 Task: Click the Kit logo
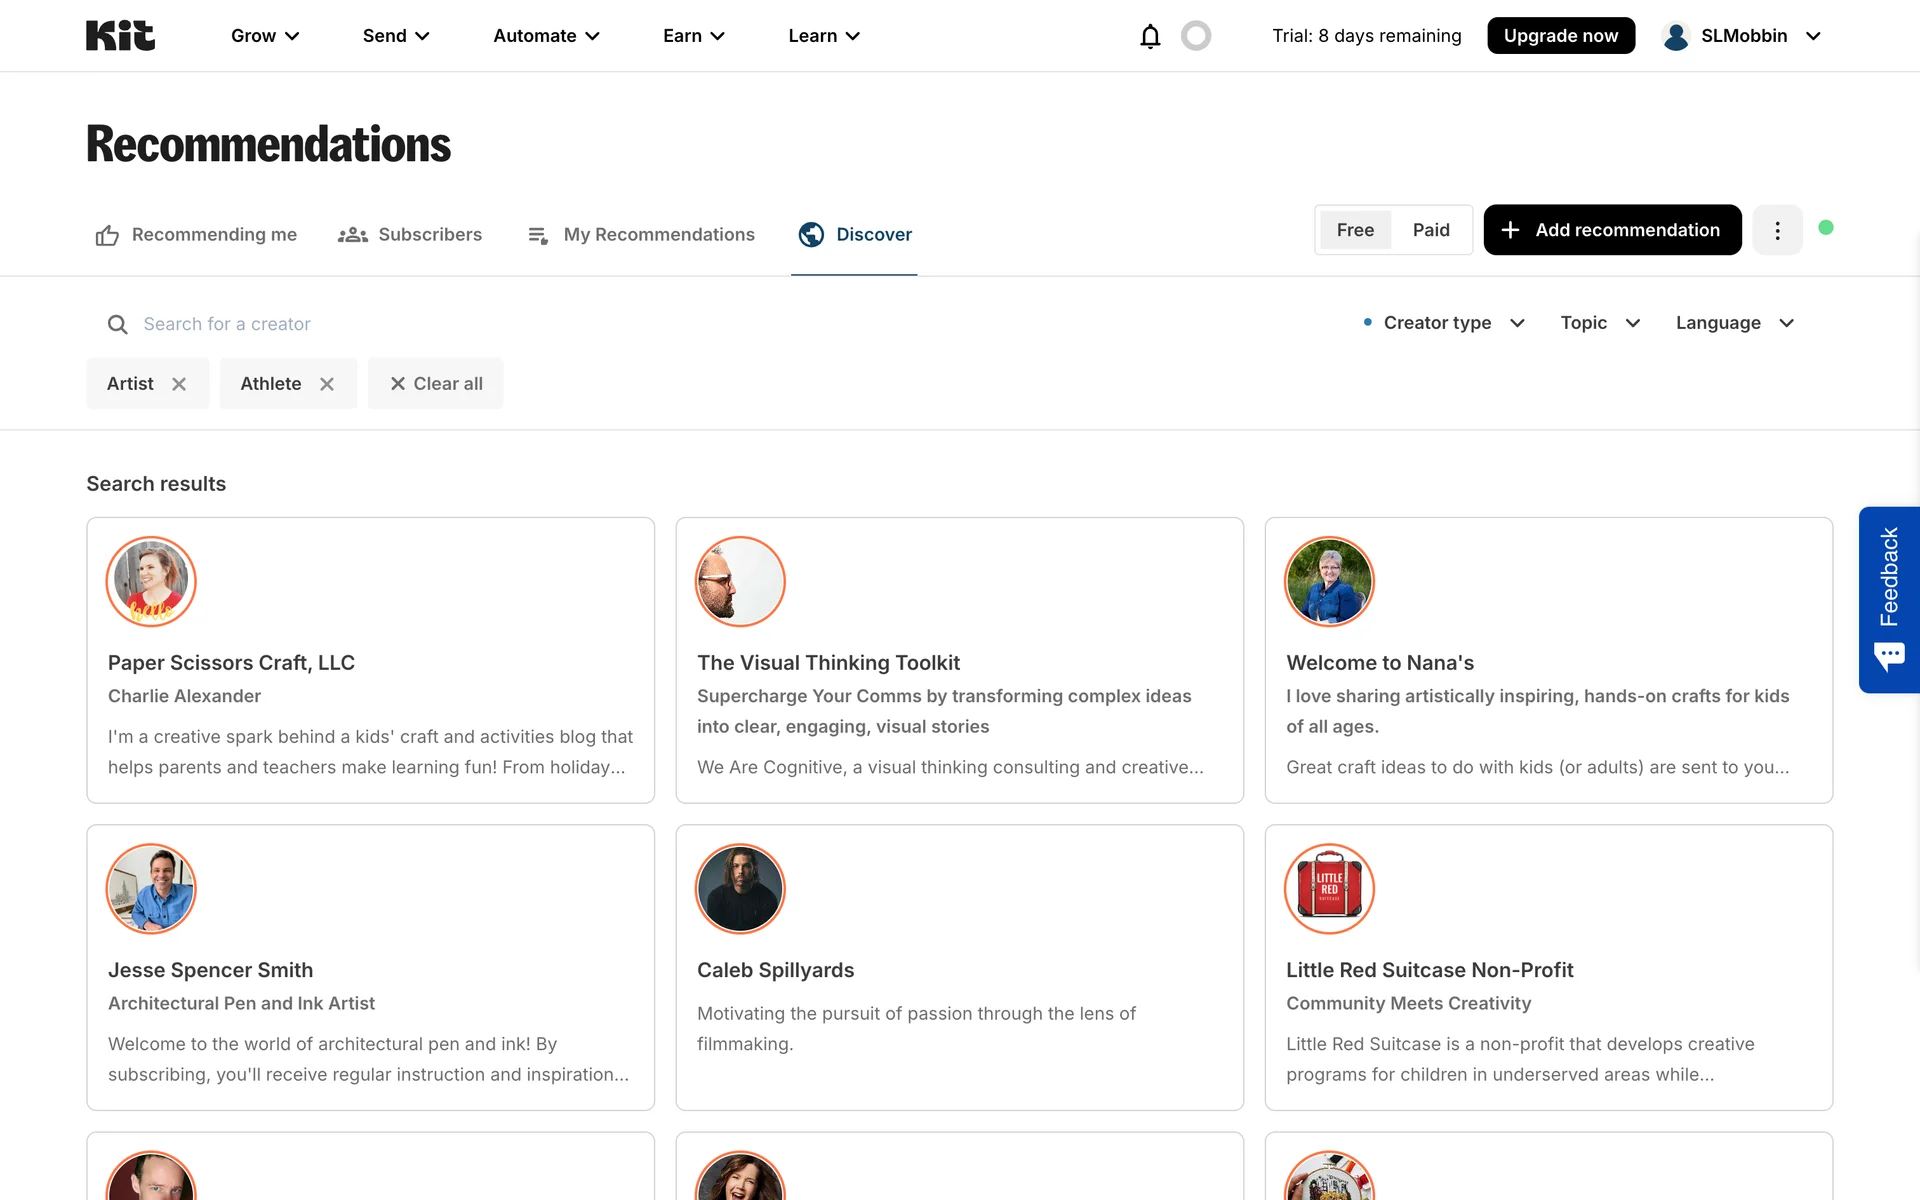pyautogui.click(x=120, y=36)
